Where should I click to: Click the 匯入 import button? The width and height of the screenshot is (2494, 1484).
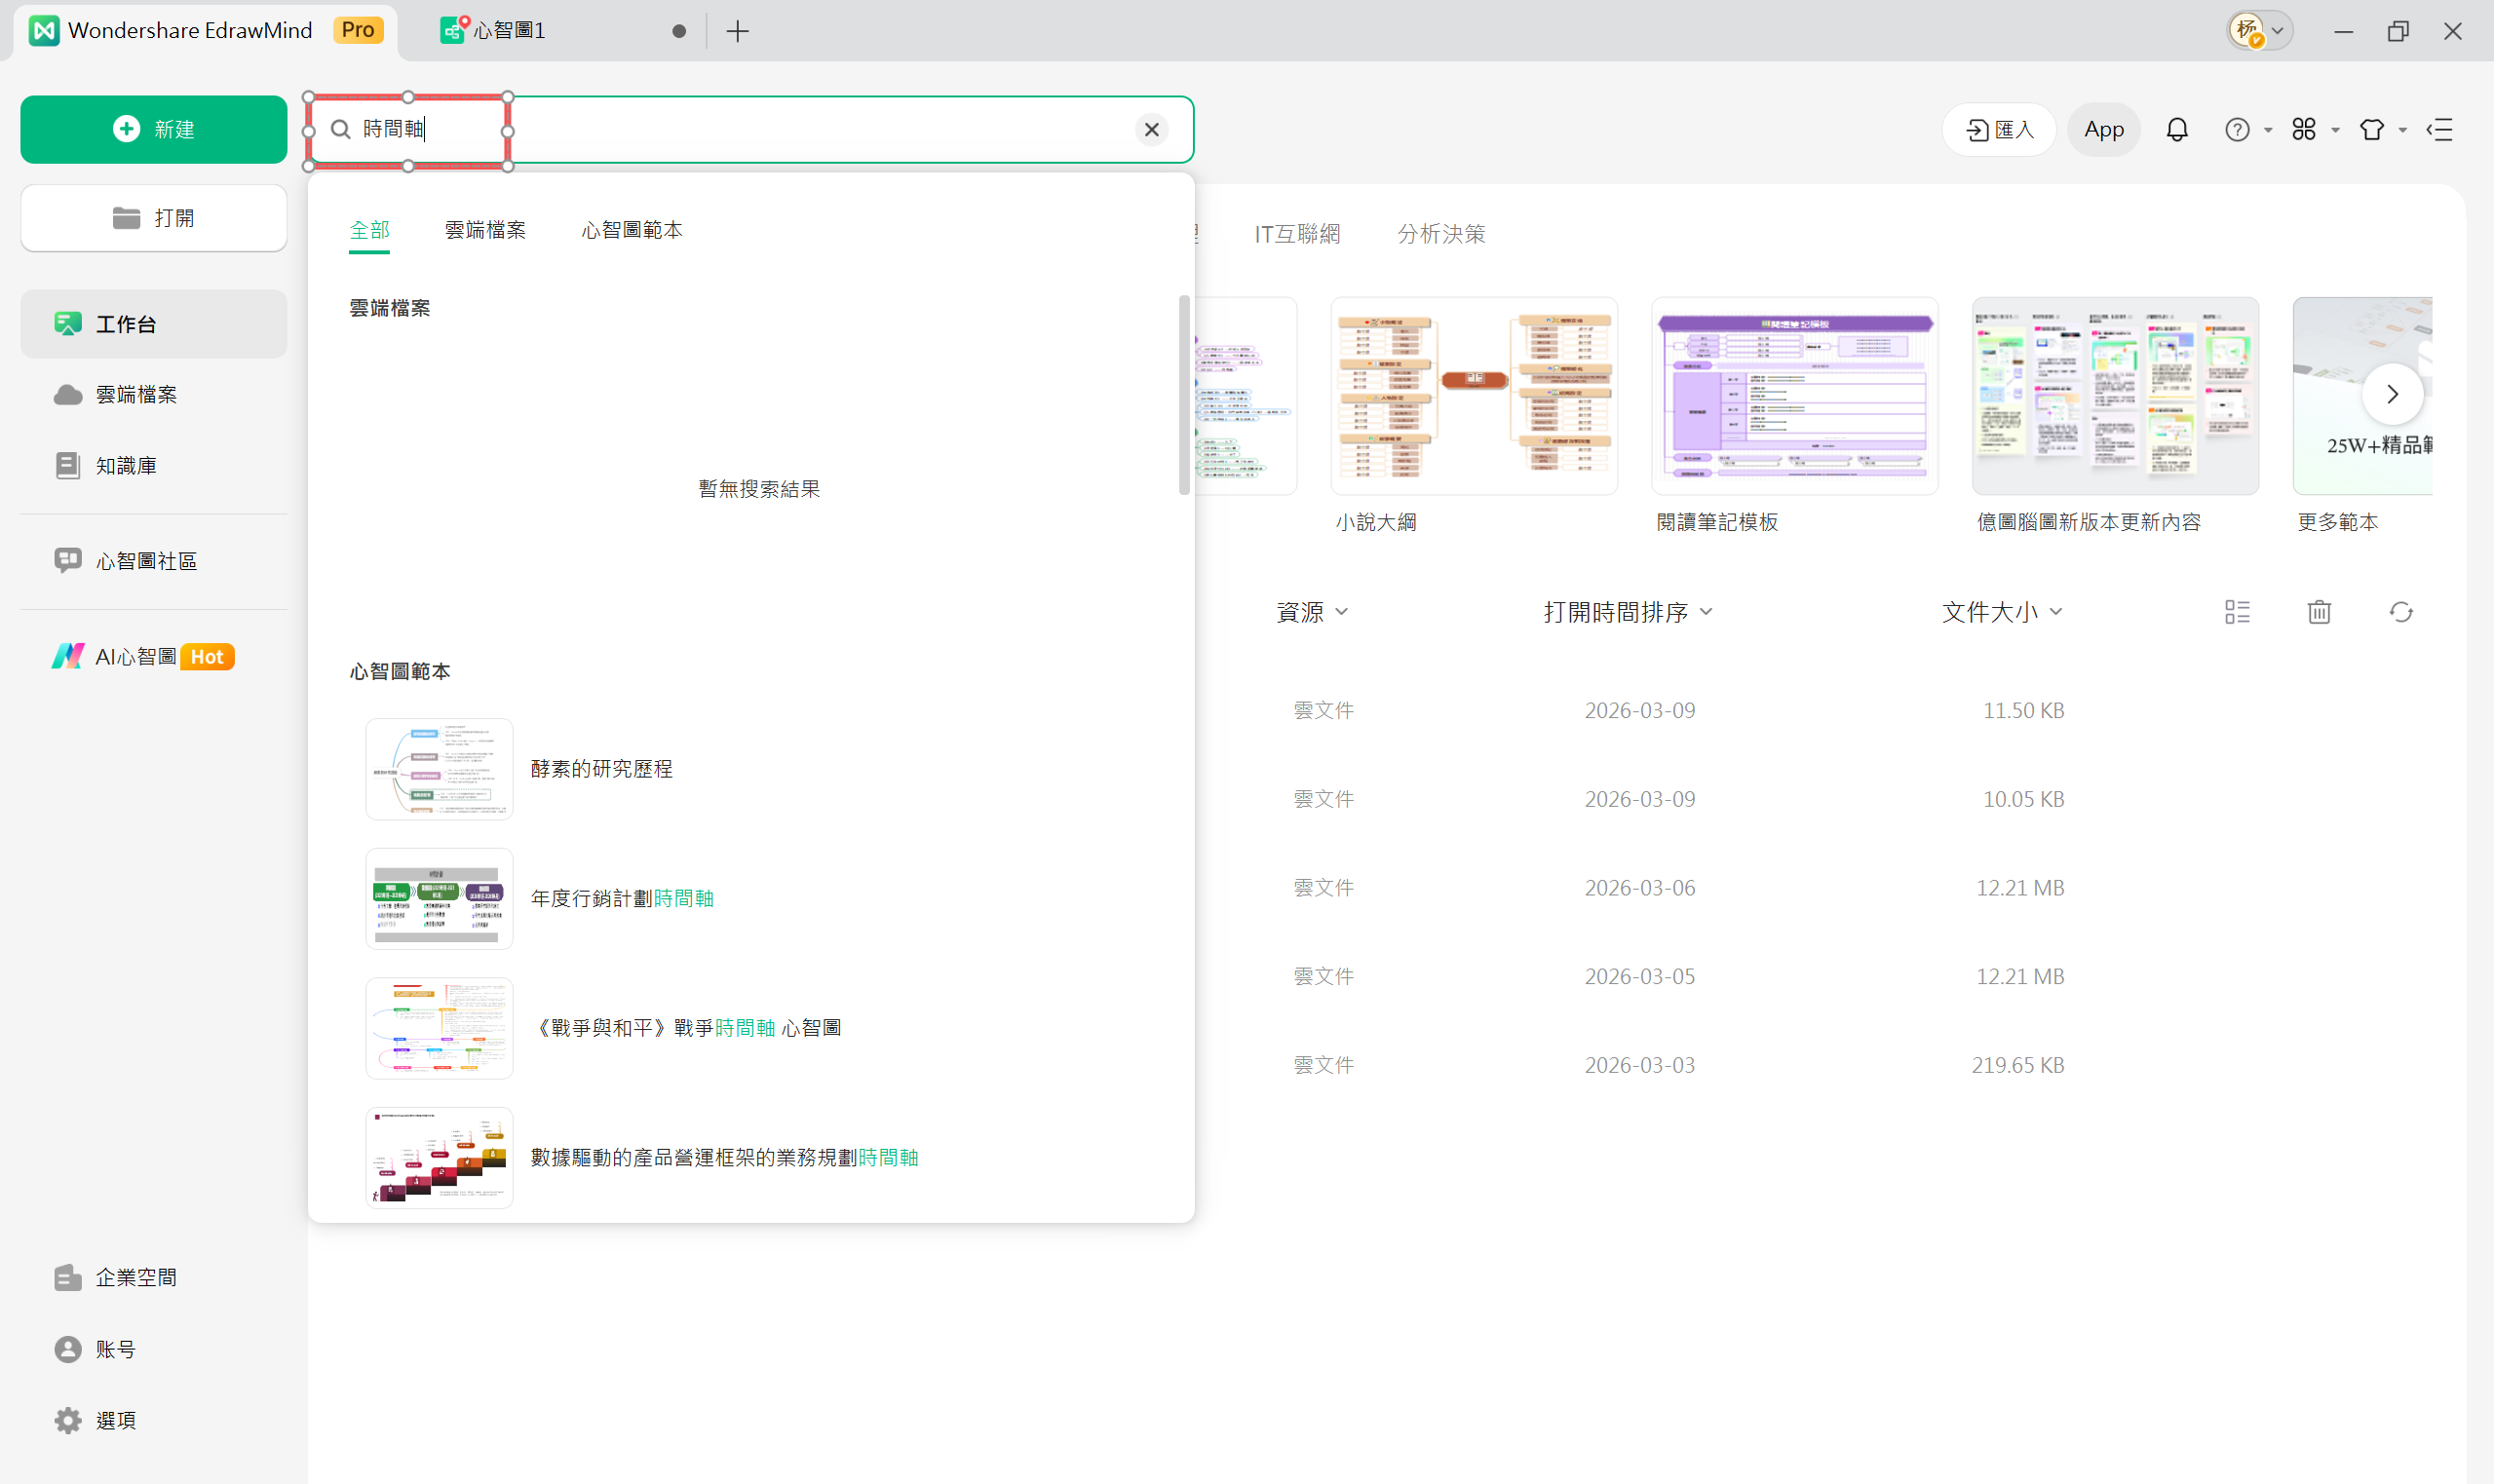pyautogui.click(x=1998, y=129)
